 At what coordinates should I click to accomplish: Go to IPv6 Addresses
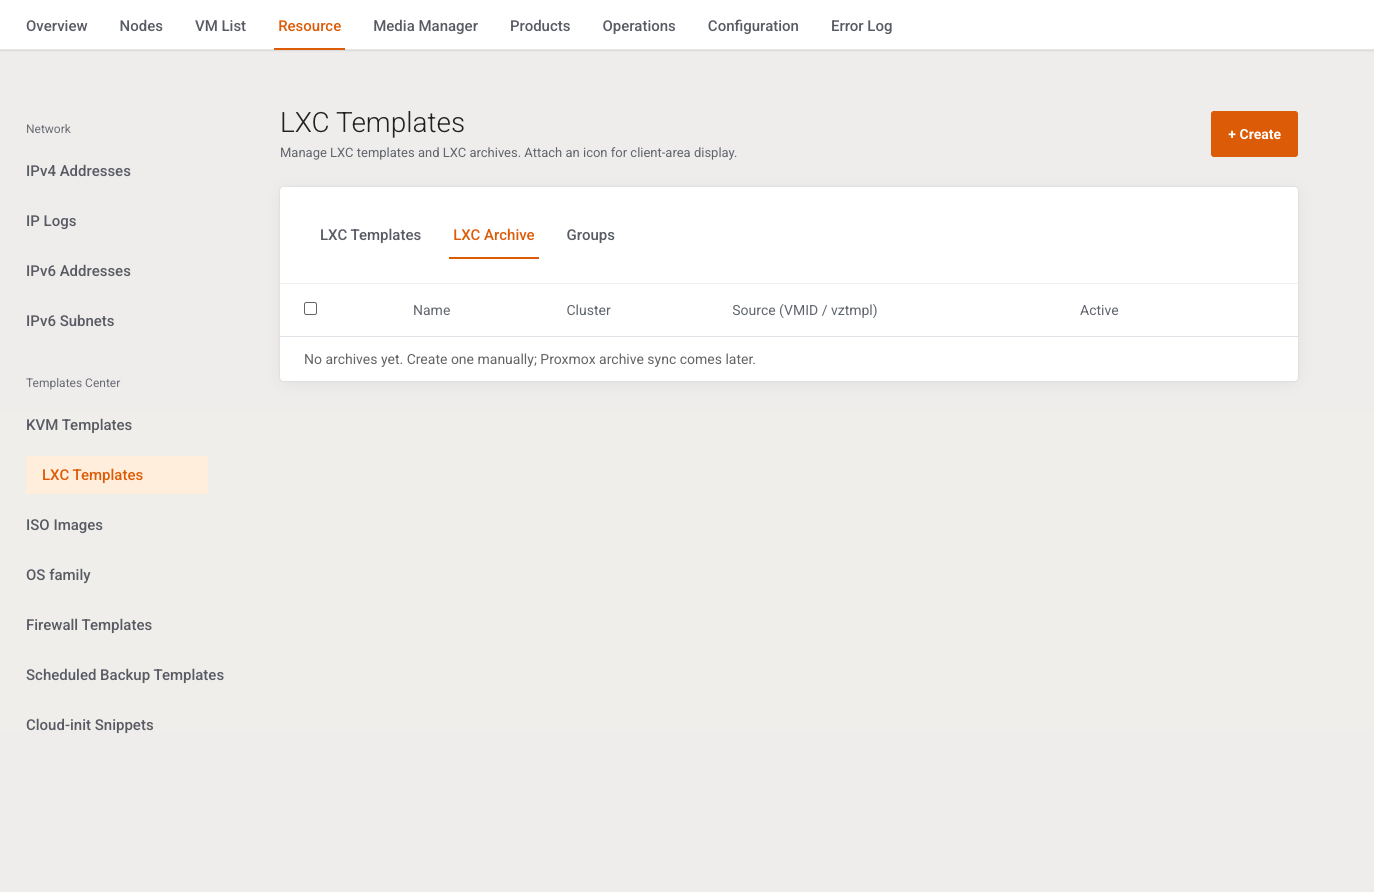(x=78, y=271)
